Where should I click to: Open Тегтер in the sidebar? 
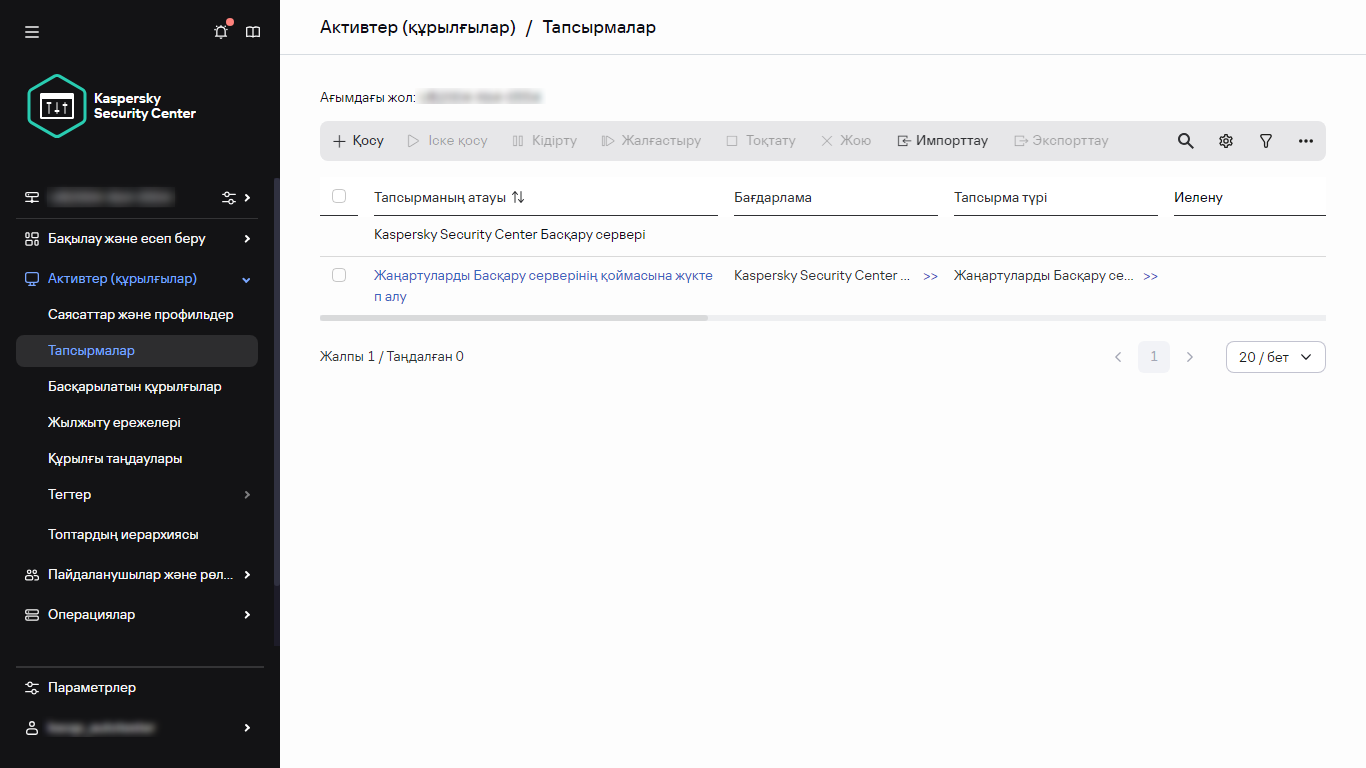pyautogui.click(x=70, y=495)
